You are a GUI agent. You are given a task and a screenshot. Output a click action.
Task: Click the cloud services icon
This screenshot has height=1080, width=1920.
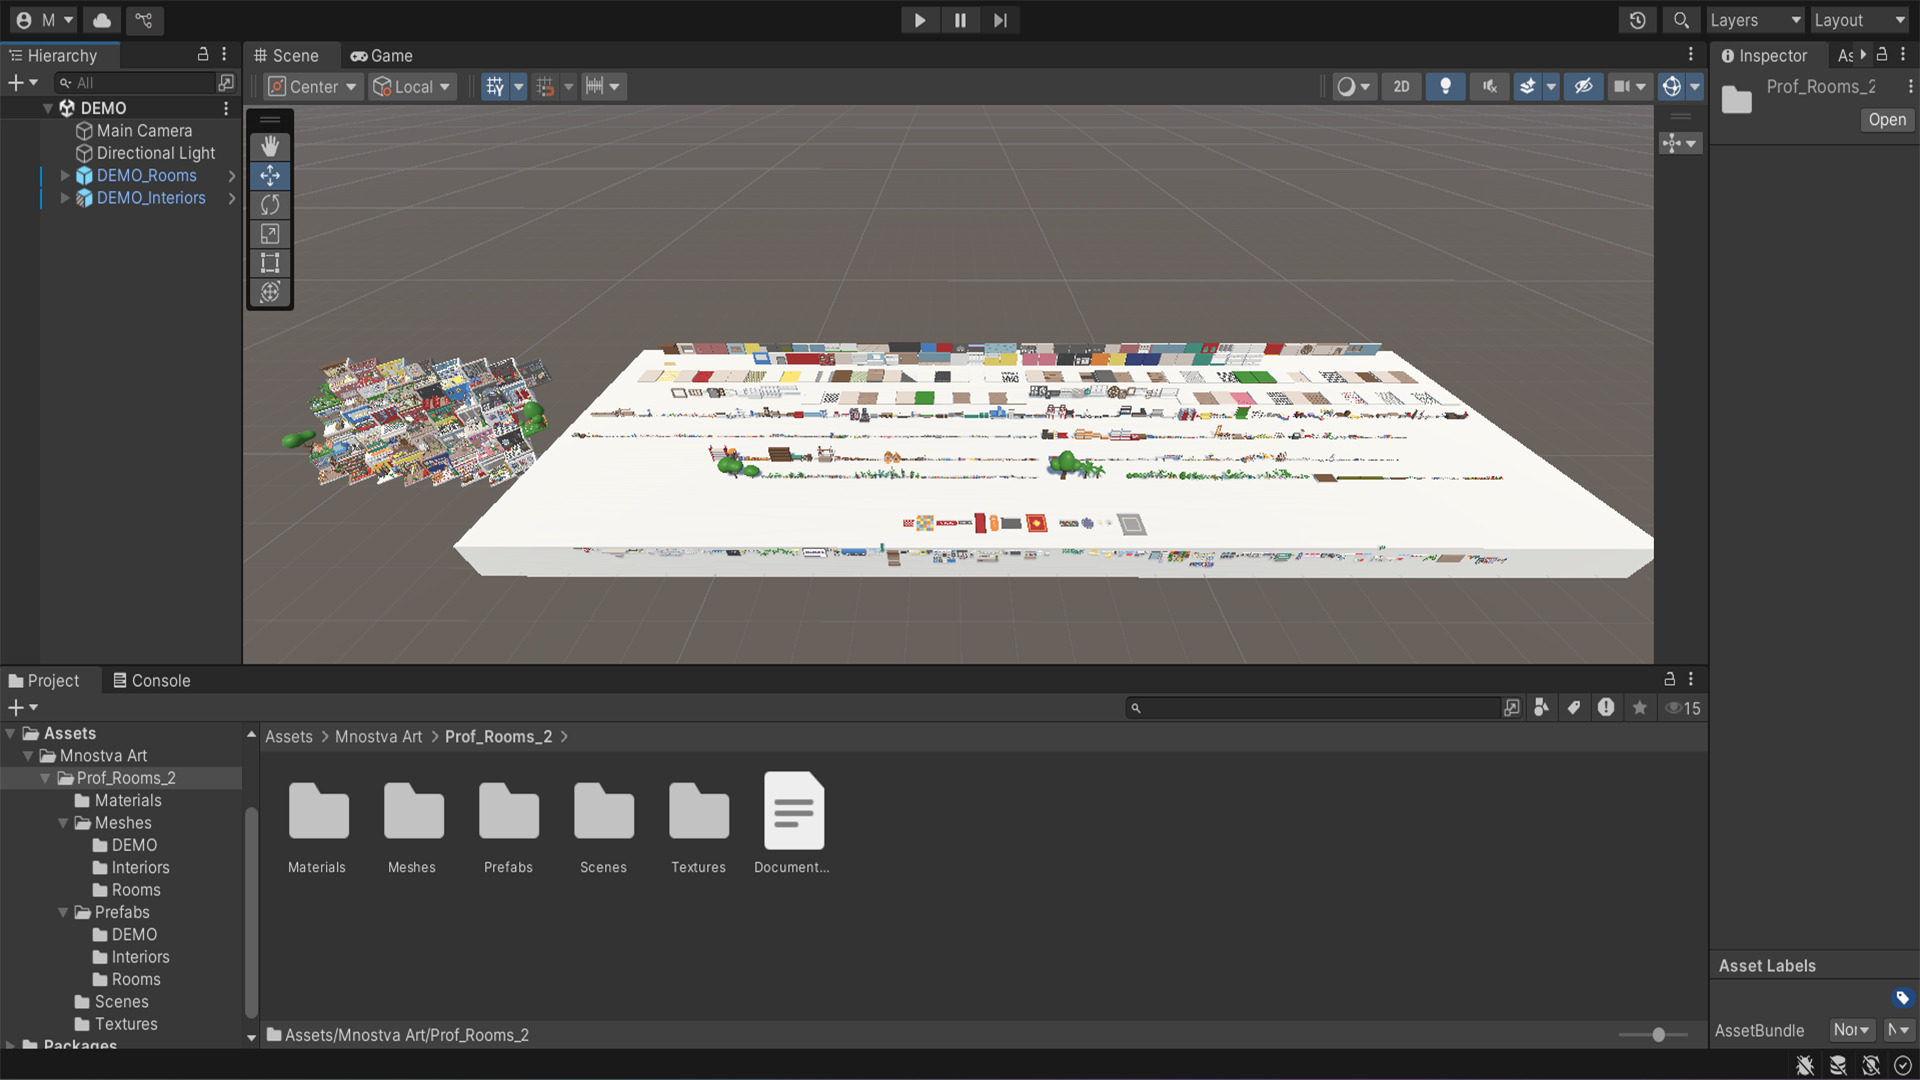pos(102,20)
